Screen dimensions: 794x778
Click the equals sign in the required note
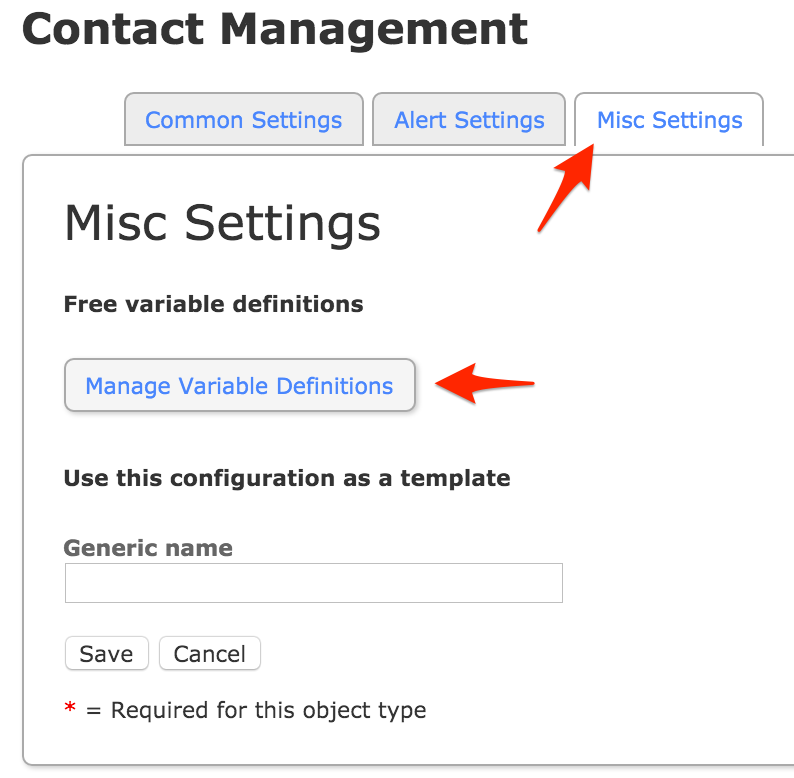pyautogui.click(x=94, y=711)
